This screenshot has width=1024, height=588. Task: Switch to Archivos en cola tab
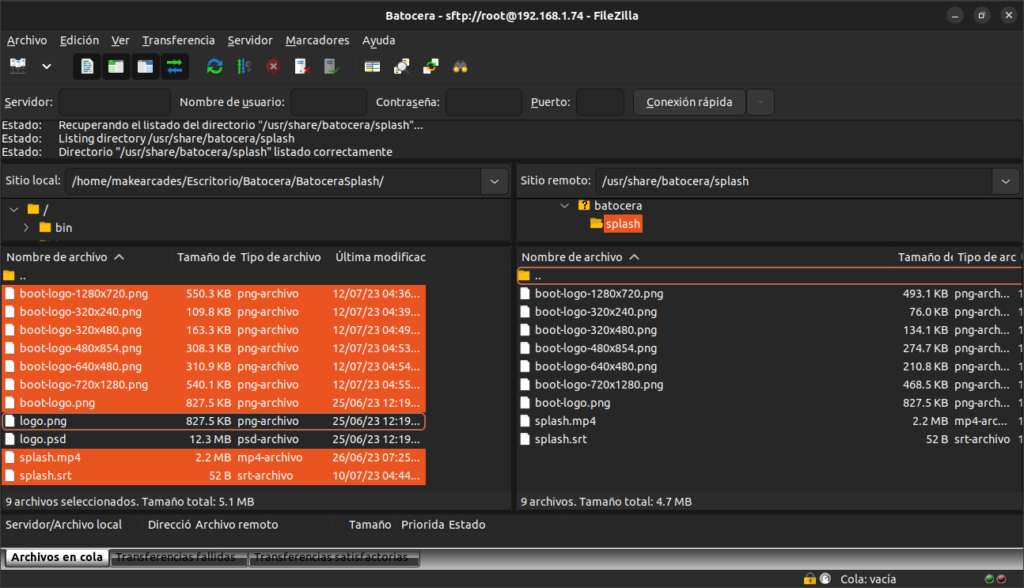(57, 557)
